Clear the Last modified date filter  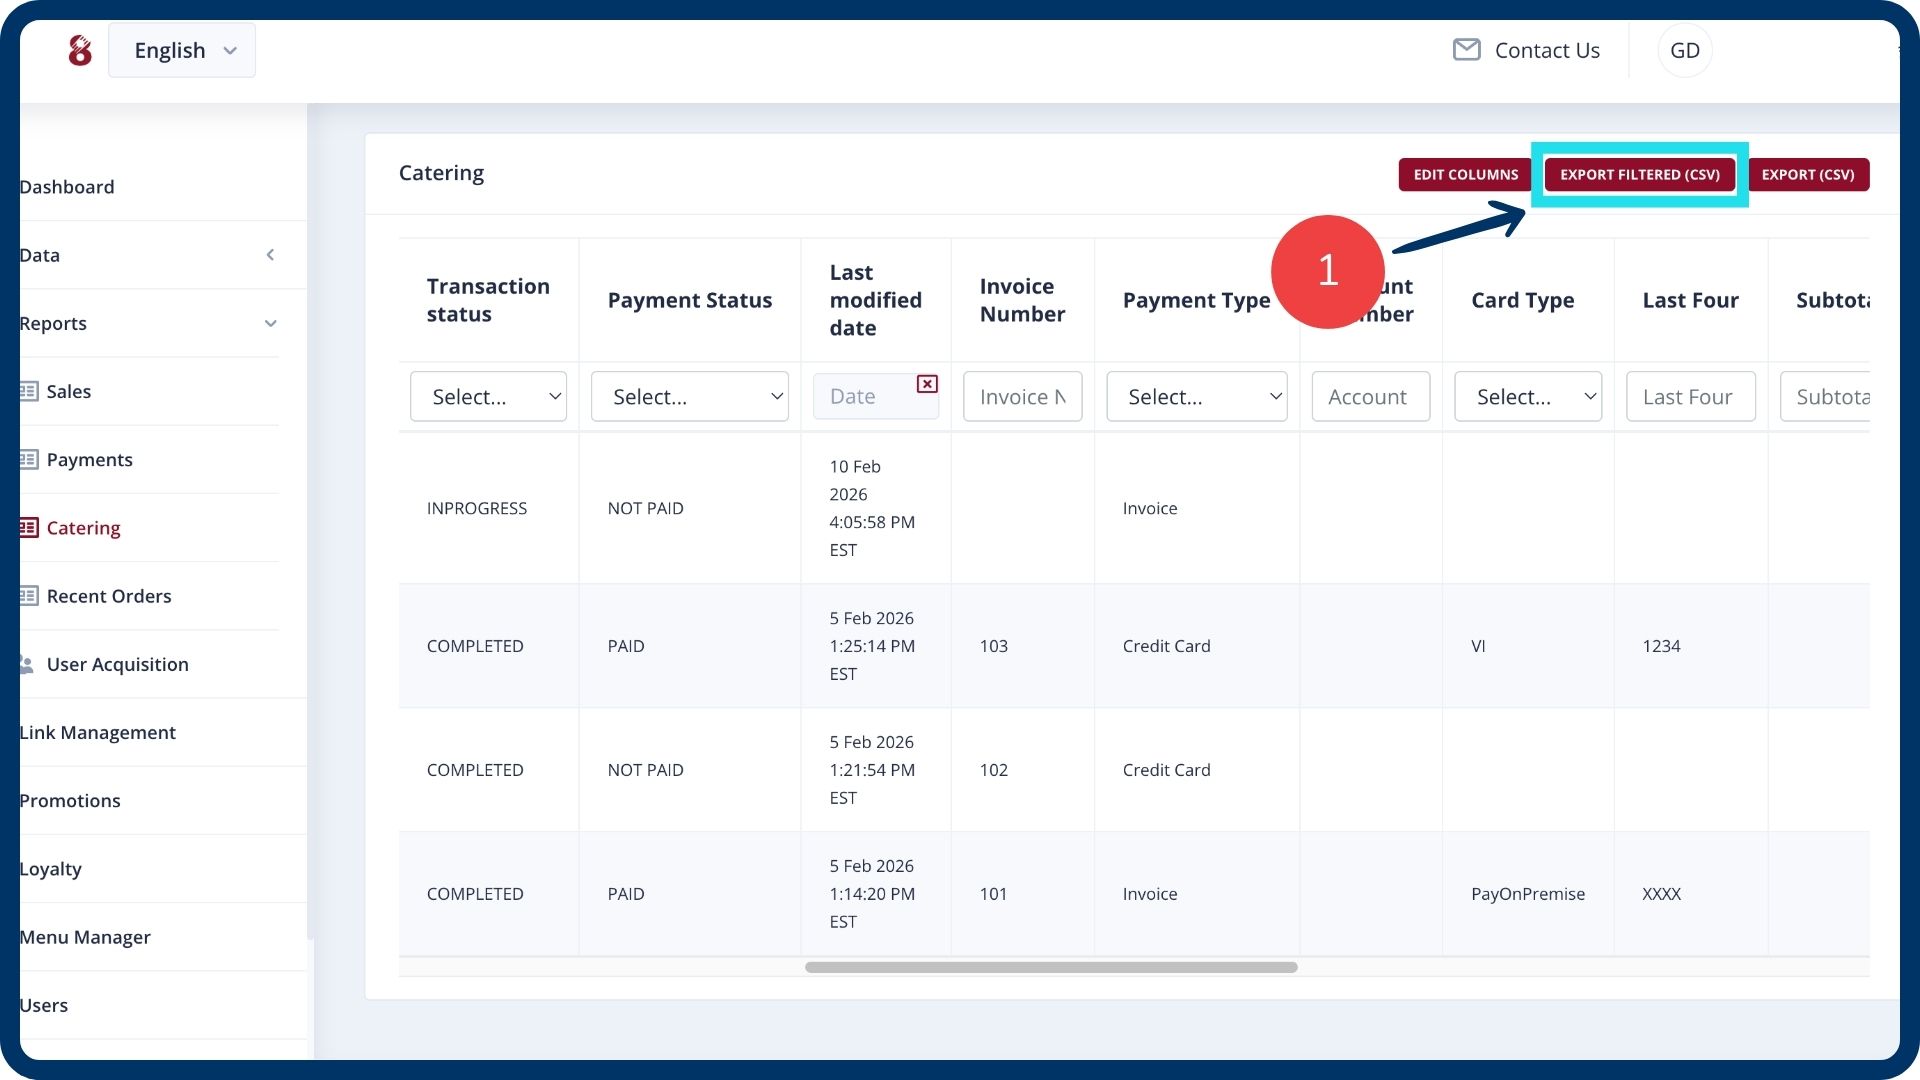click(x=927, y=384)
